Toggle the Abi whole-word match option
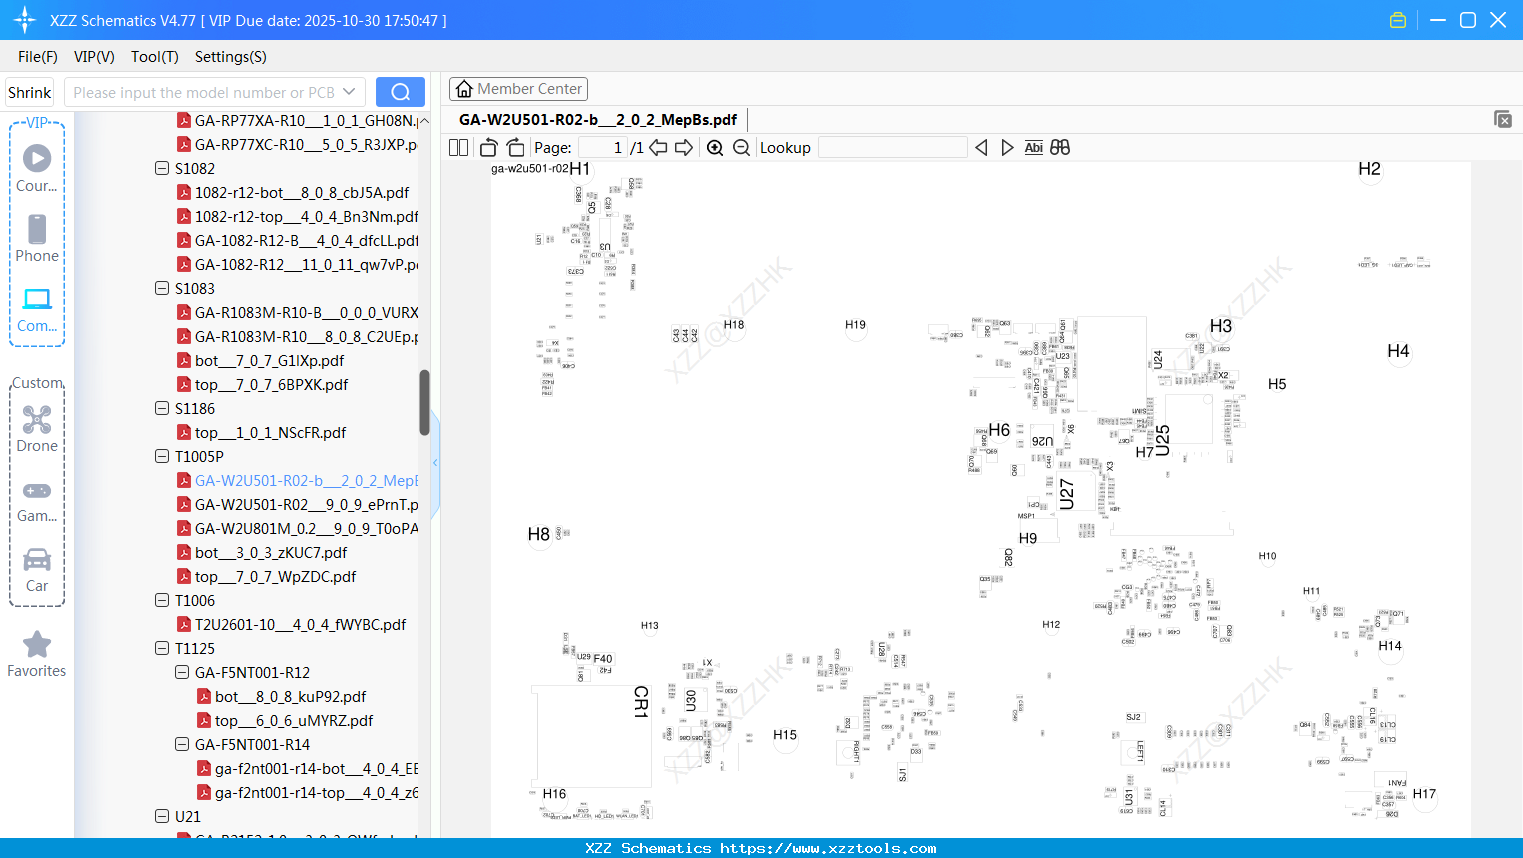This screenshot has height=858, width=1523. (1033, 147)
